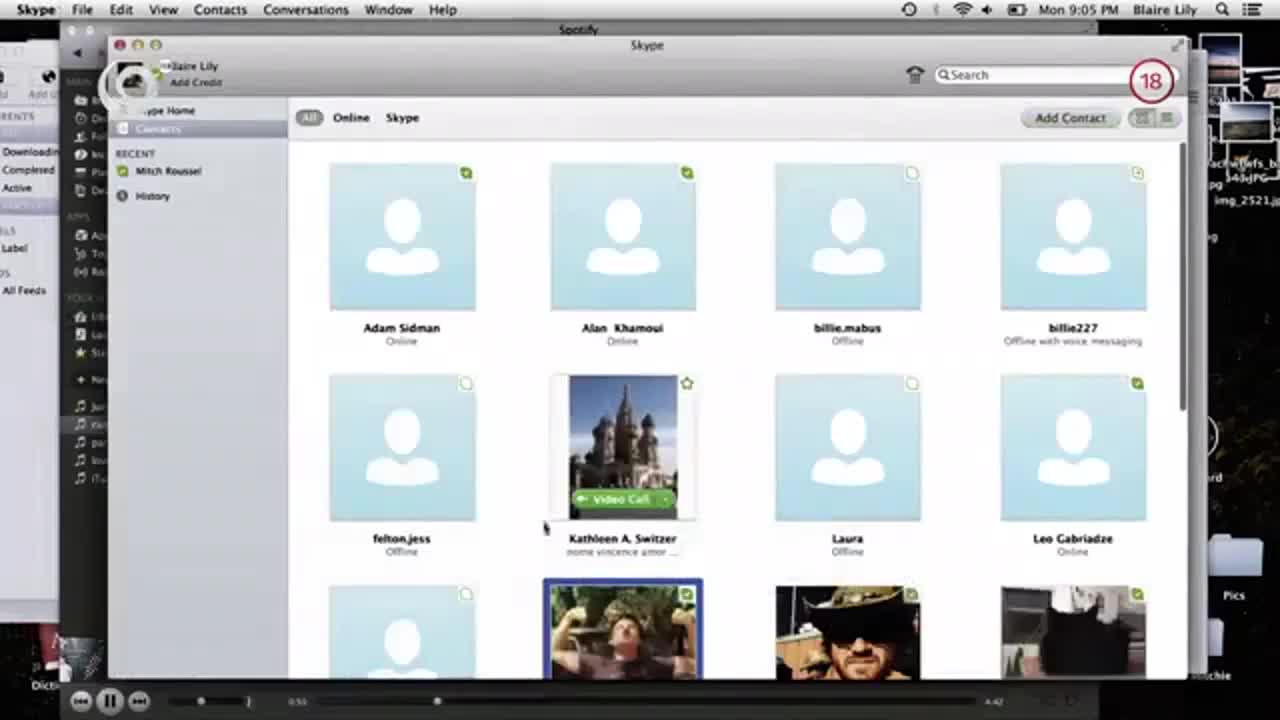Open the Window menu
The height and width of the screenshot is (720, 1280).
coord(389,9)
